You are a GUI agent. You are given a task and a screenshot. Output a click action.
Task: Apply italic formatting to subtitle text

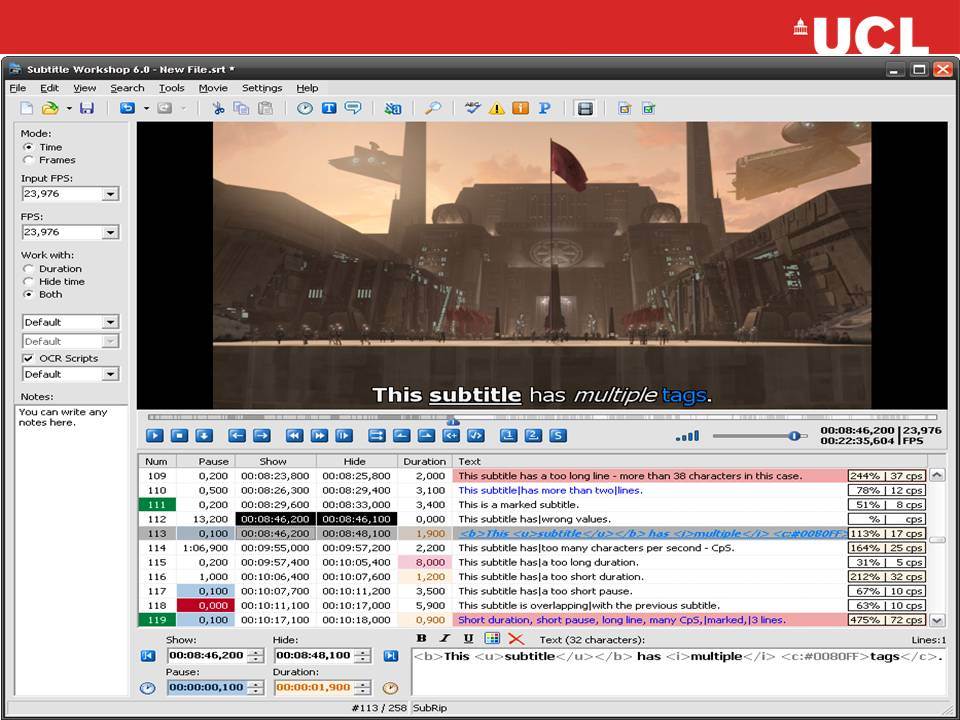[x=445, y=639]
